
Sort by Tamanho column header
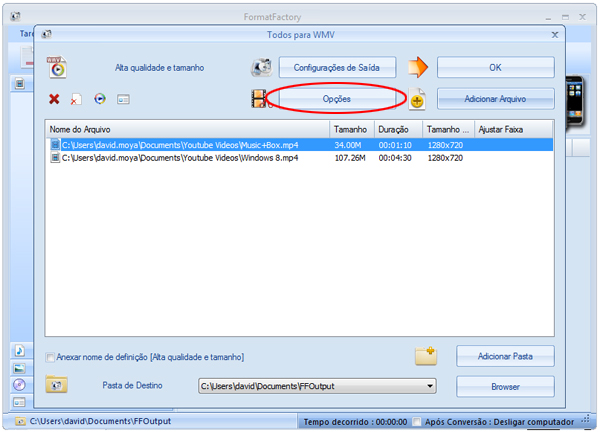[x=351, y=130]
